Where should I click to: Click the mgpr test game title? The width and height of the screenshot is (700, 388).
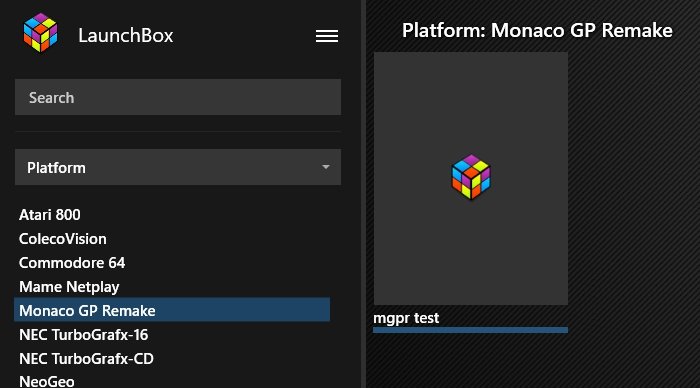[406, 318]
